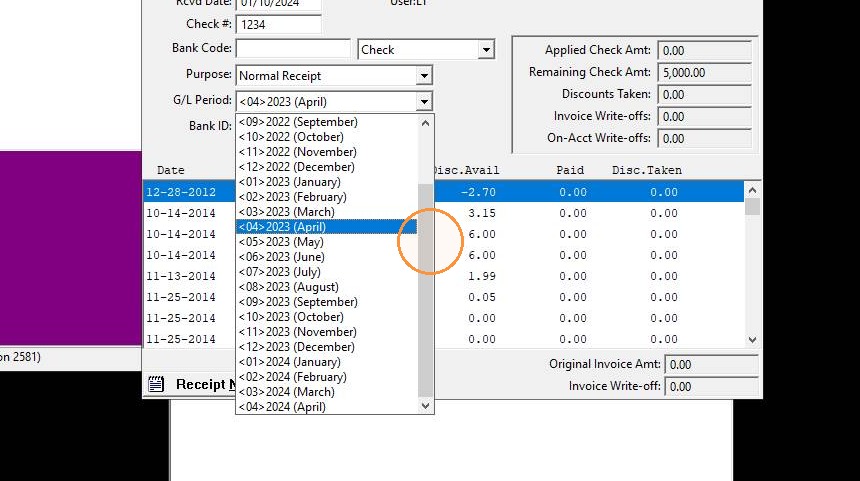Viewport: 860px width, 481px height.
Task: Click invoice grid scroll down arrow
Action: 752,340
